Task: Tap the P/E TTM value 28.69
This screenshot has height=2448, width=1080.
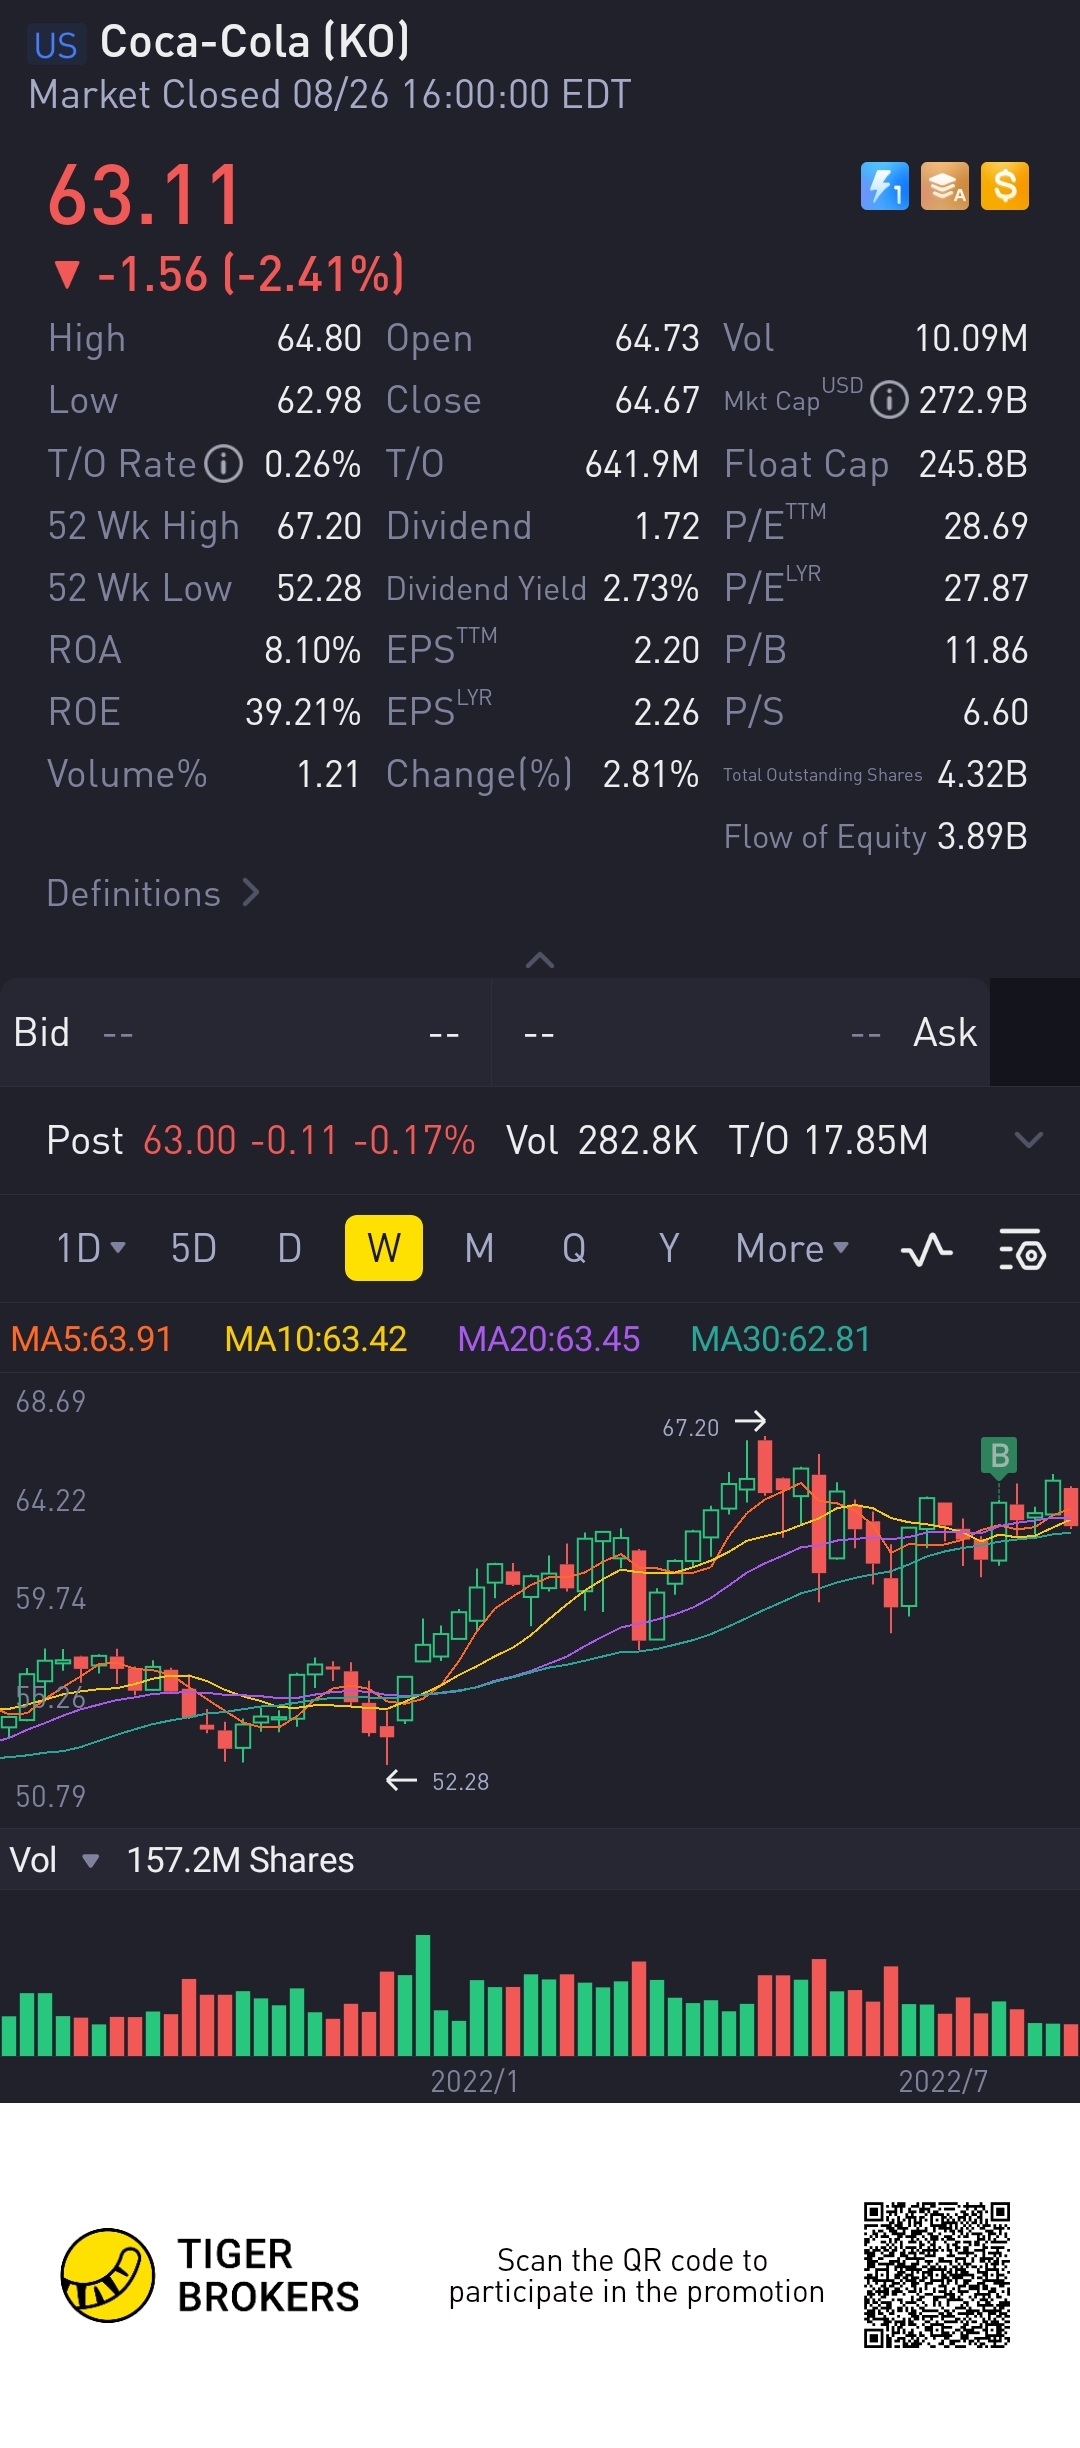Action: click(986, 526)
